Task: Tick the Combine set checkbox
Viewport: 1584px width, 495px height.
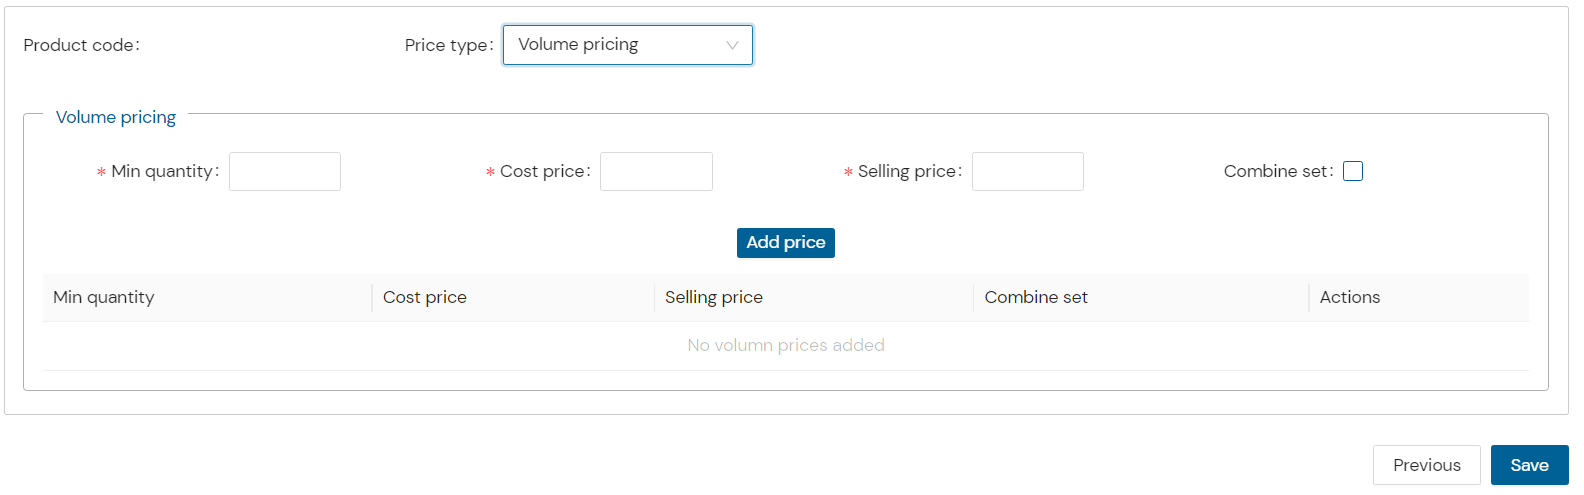Action: (1353, 171)
